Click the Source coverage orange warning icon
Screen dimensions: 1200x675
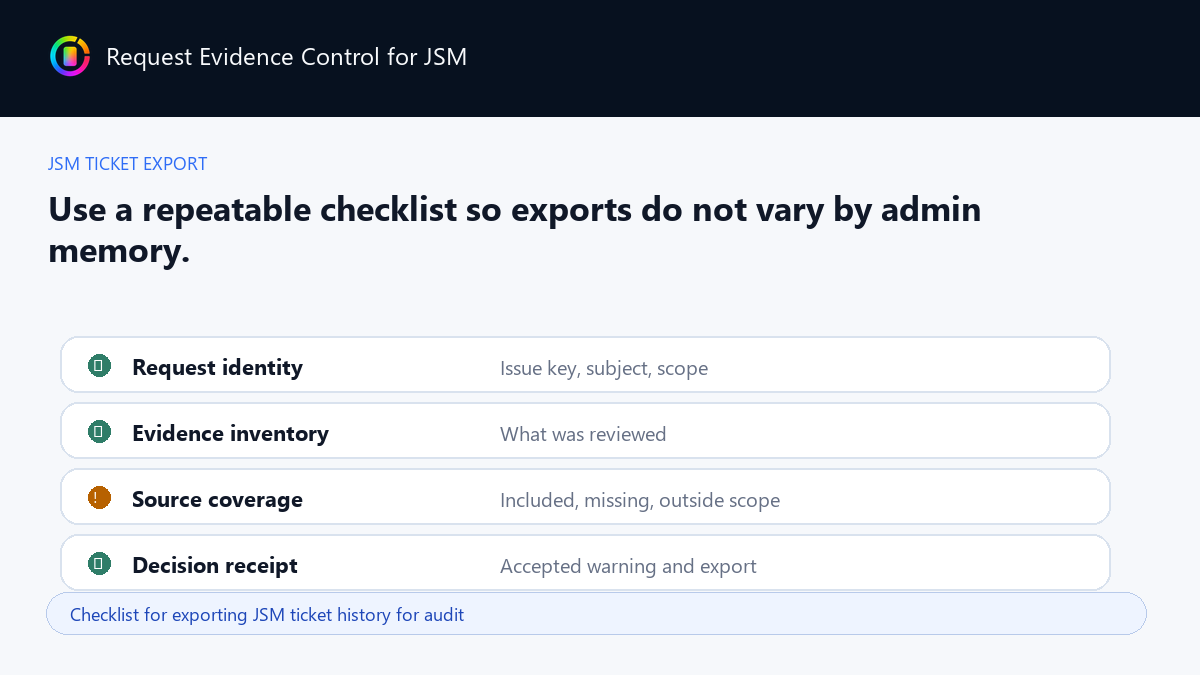coord(99,498)
